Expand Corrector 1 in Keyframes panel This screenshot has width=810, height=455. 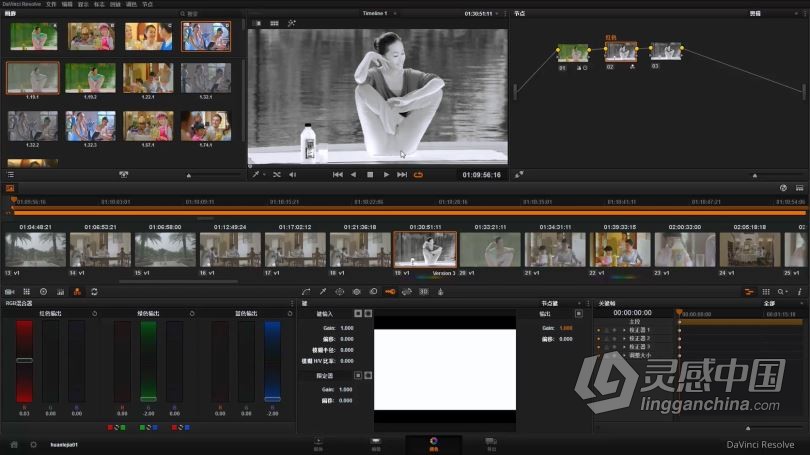[624, 330]
